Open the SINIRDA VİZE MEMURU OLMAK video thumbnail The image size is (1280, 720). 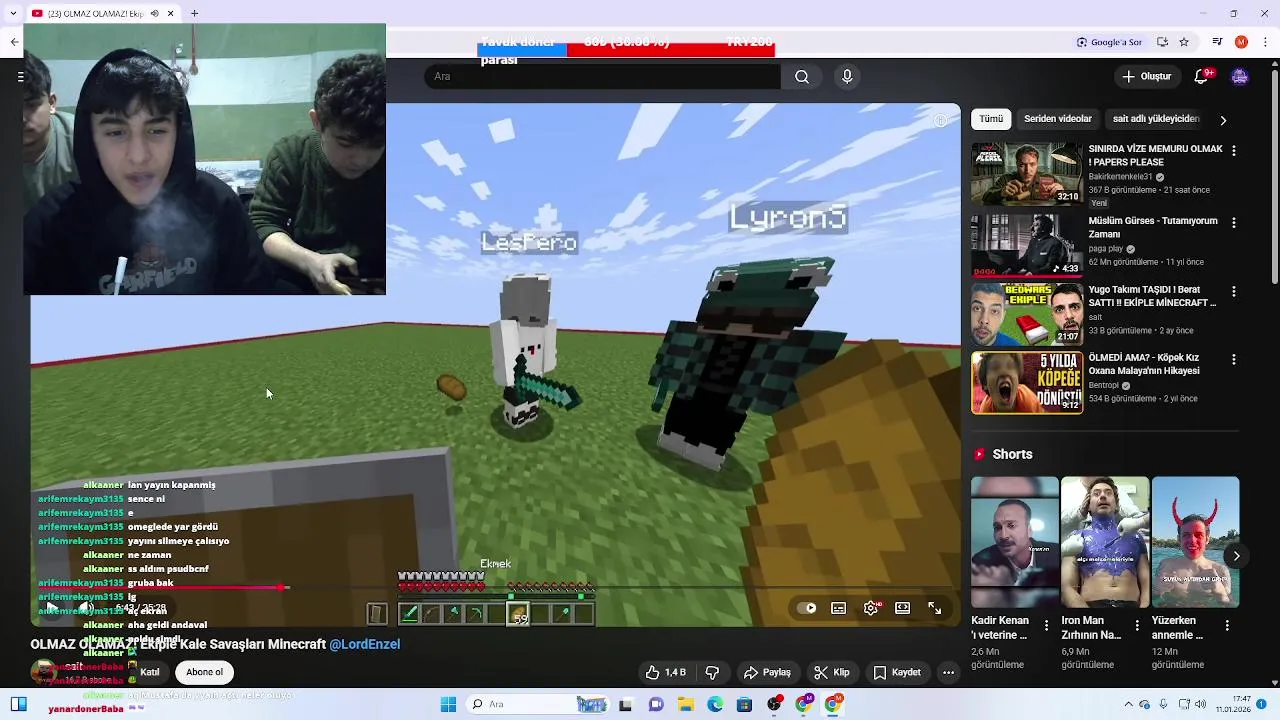point(1027,174)
